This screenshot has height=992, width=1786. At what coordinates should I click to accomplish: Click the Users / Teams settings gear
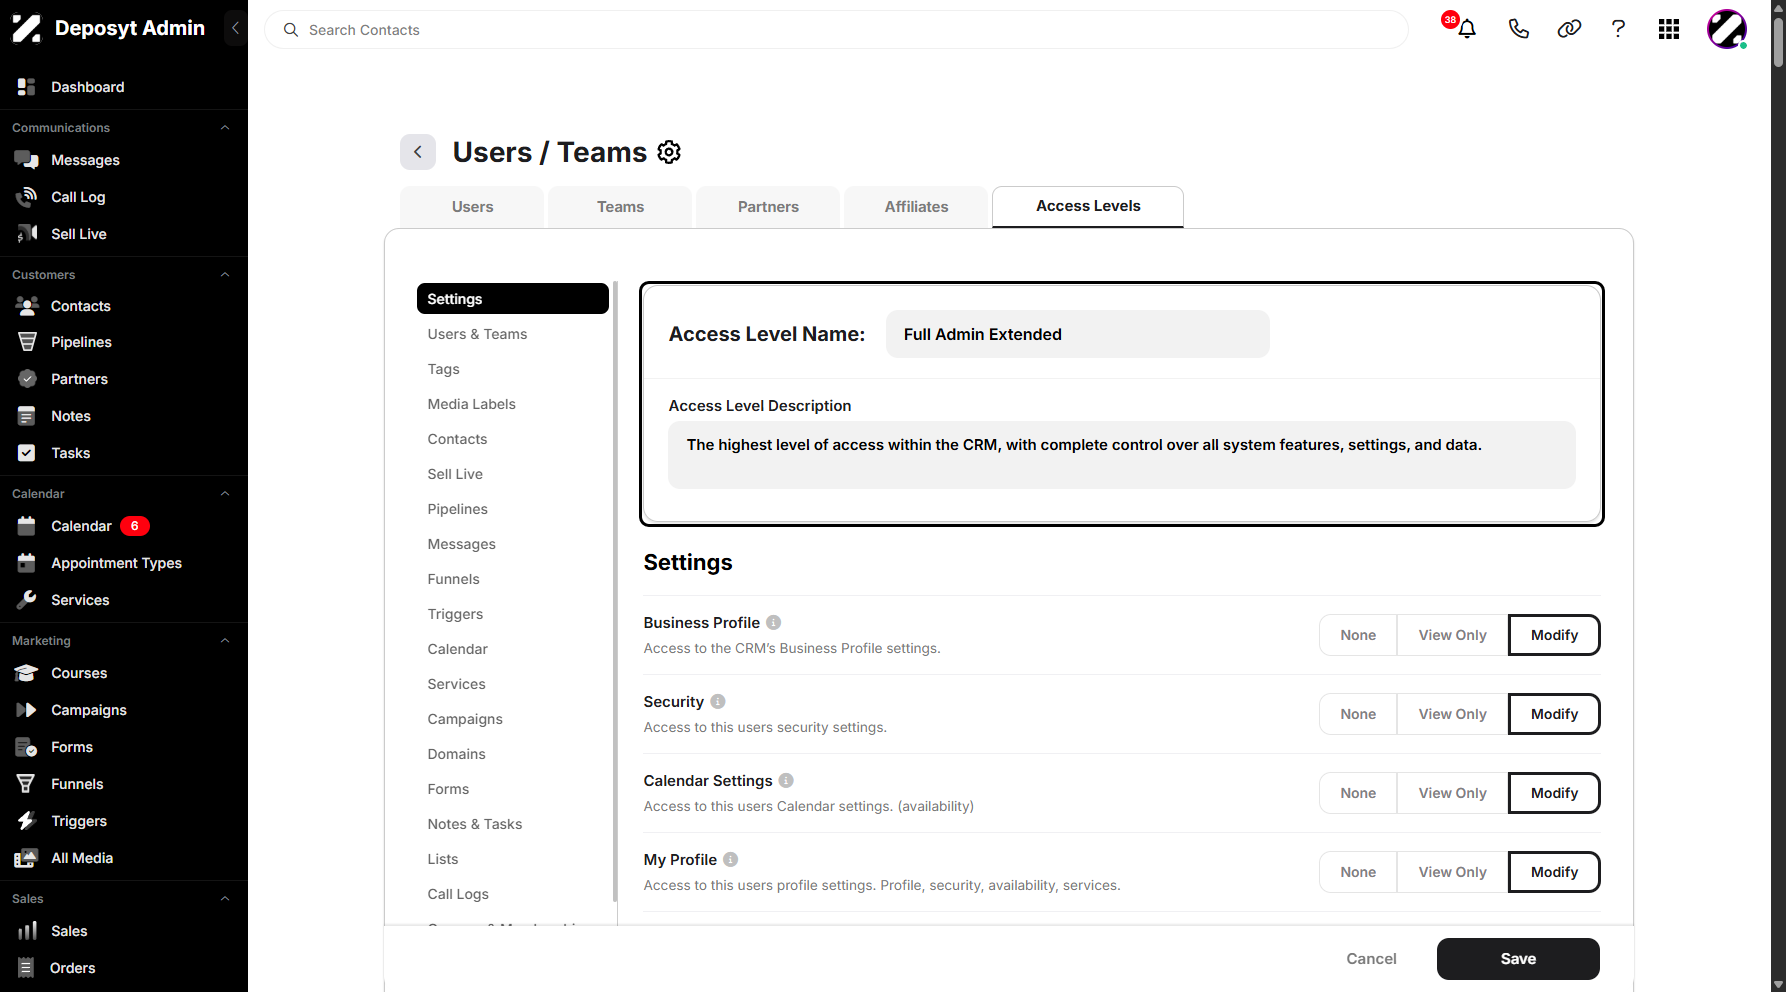click(x=669, y=152)
